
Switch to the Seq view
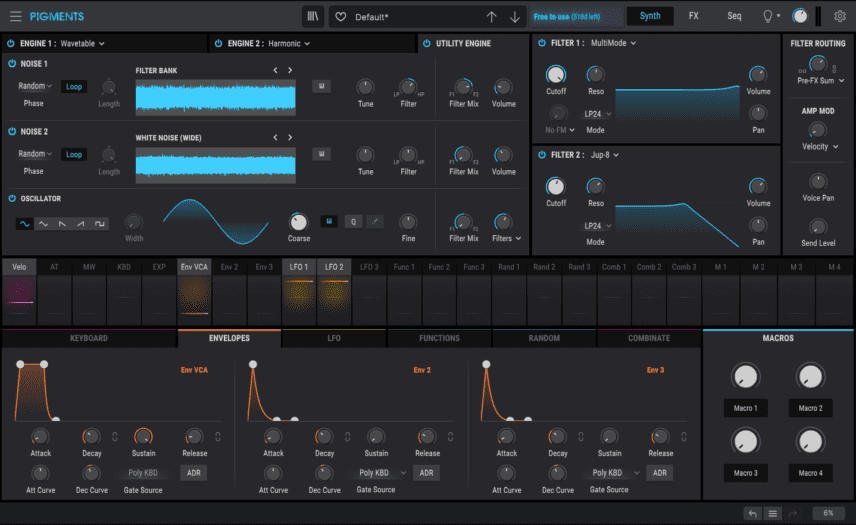[734, 16]
